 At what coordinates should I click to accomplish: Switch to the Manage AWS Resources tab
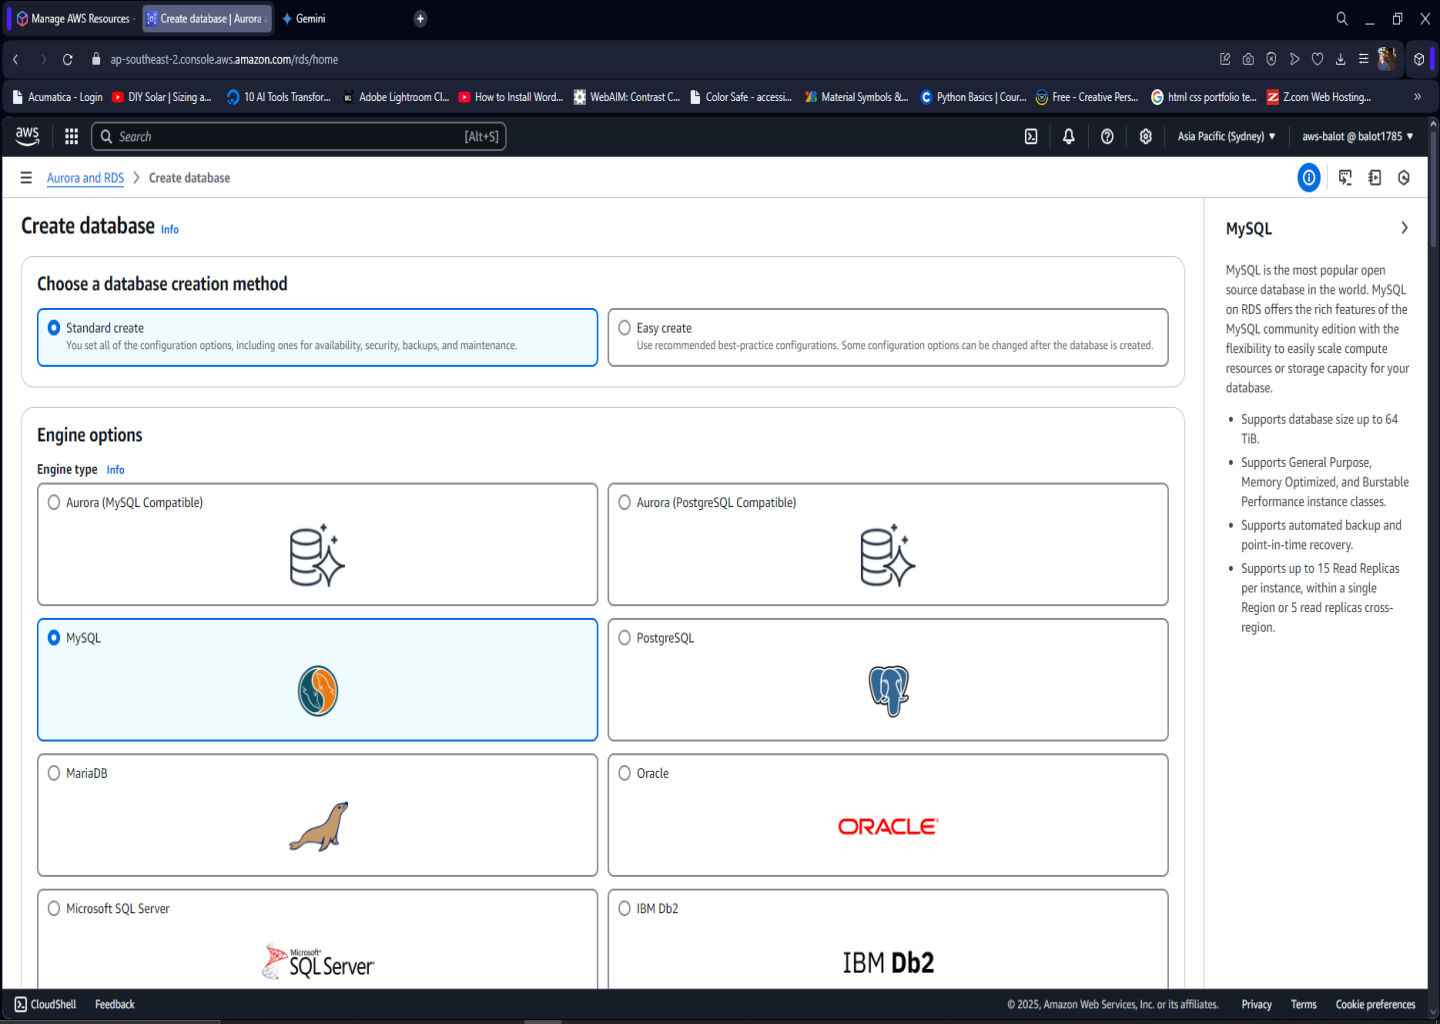pos(75,18)
